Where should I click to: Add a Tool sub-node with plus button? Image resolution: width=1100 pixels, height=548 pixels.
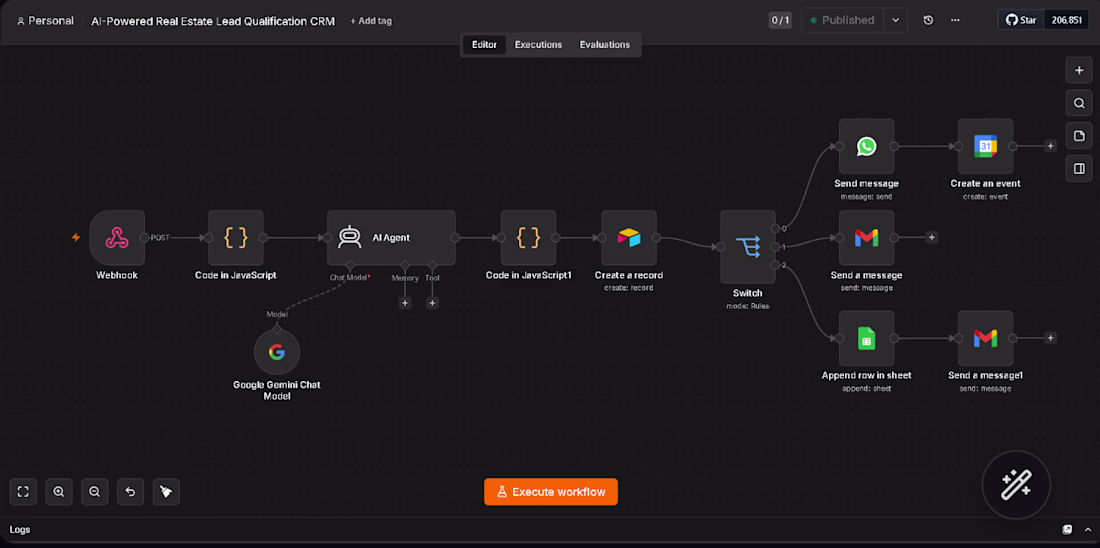[432, 303]
